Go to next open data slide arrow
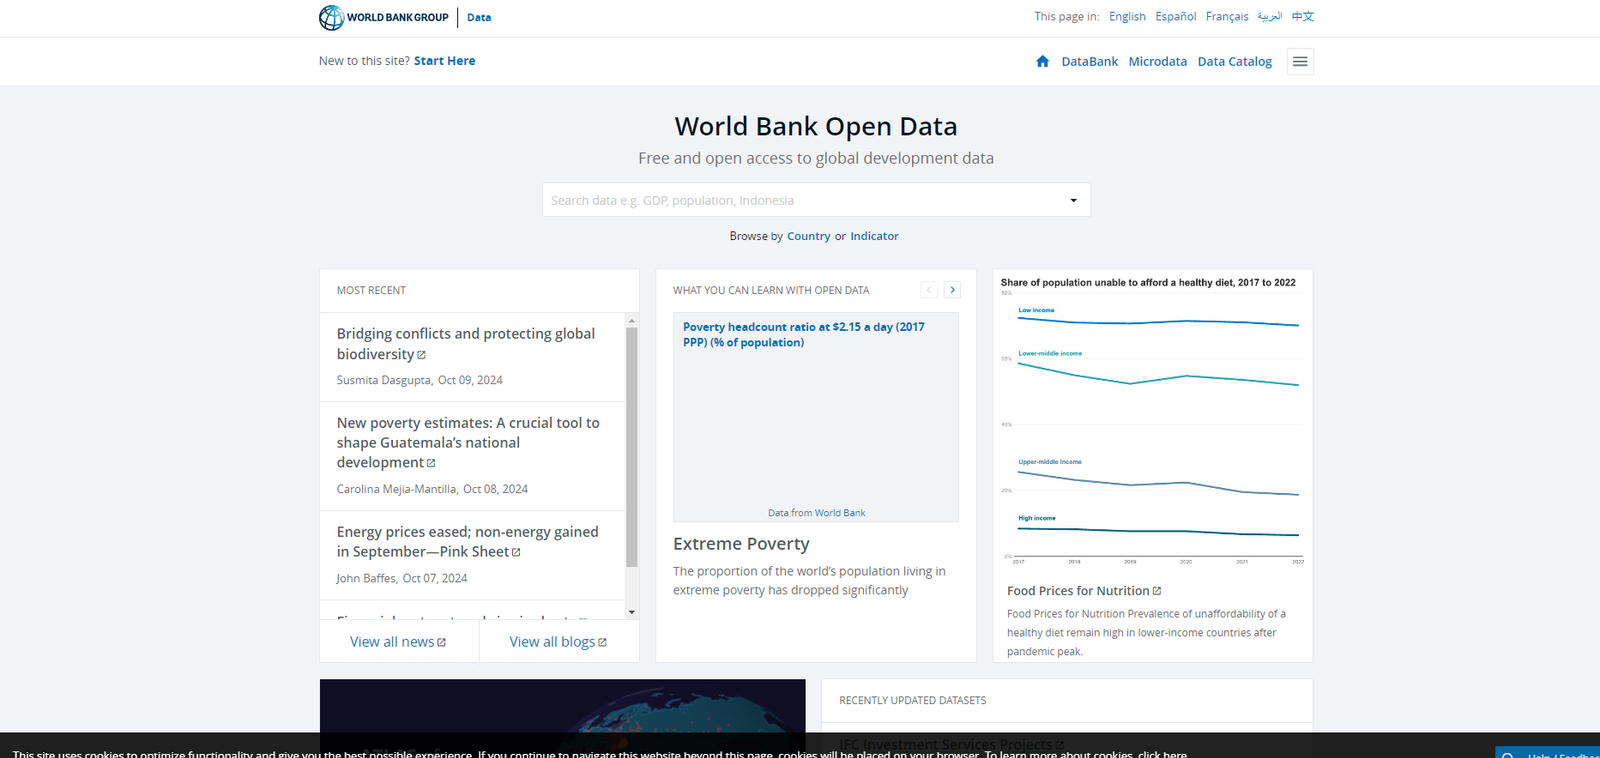 tap(952, 290)
